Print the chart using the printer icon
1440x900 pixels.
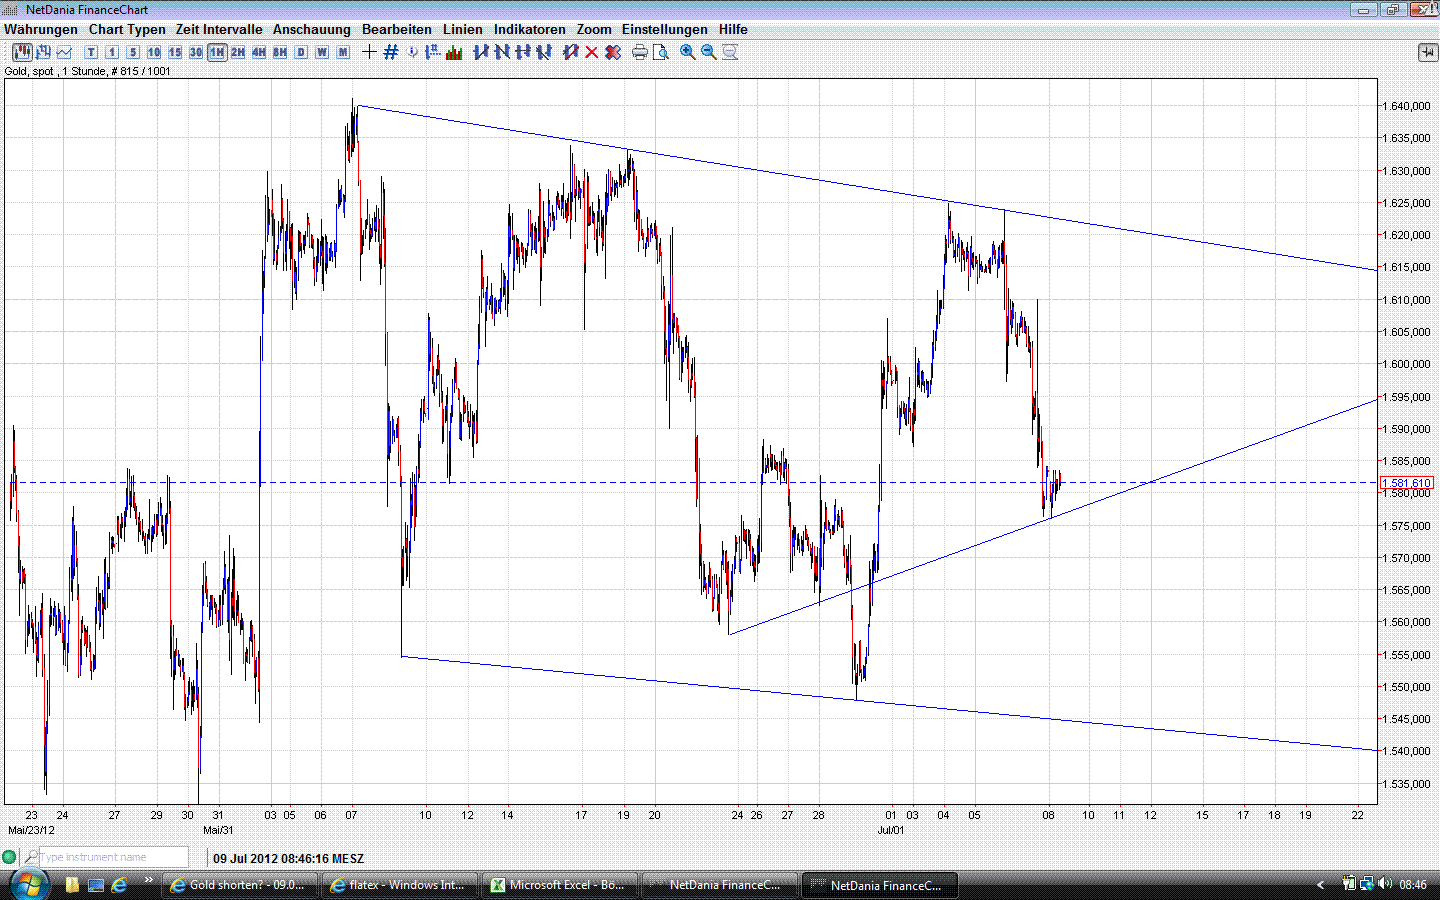(x=639, y=52)
